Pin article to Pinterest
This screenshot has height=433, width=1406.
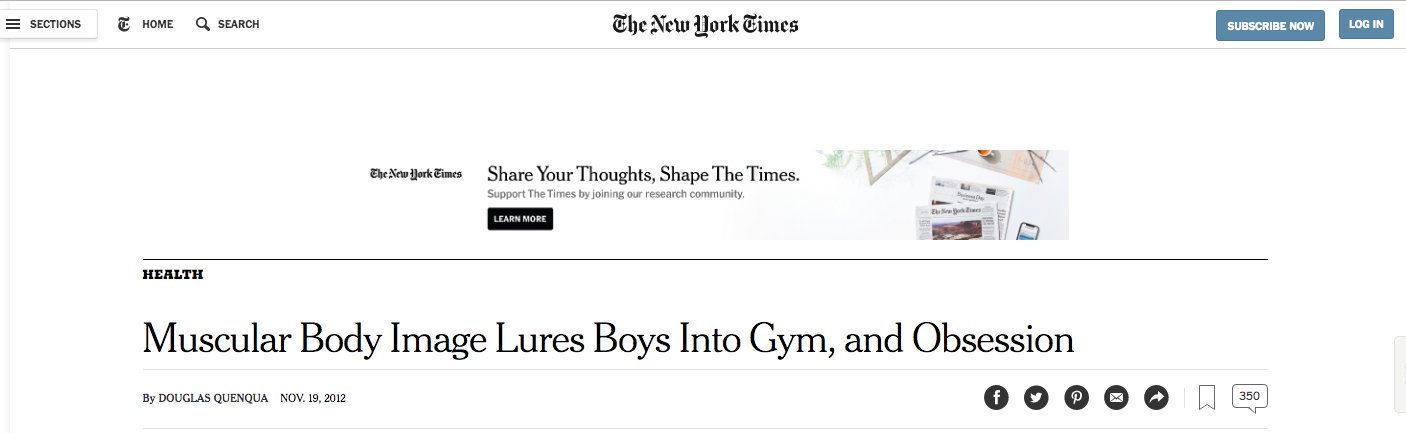point(1076,397)
